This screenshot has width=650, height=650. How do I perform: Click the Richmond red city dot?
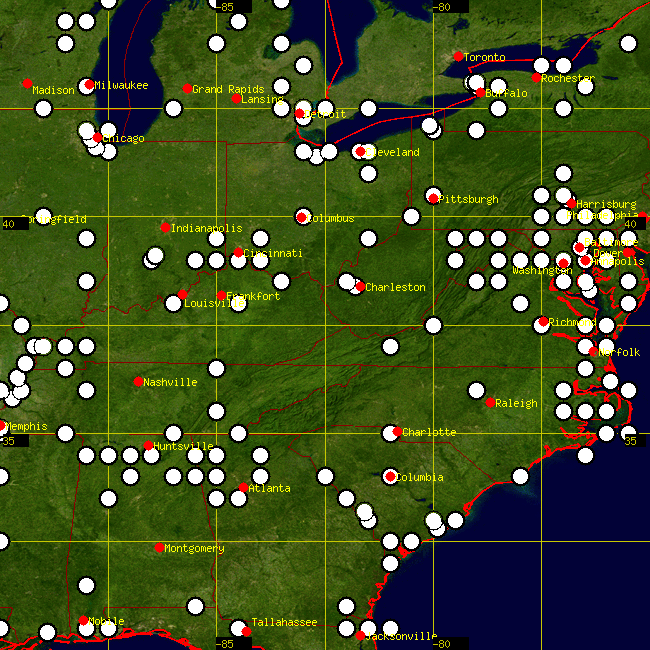click(x=543, y=321)
